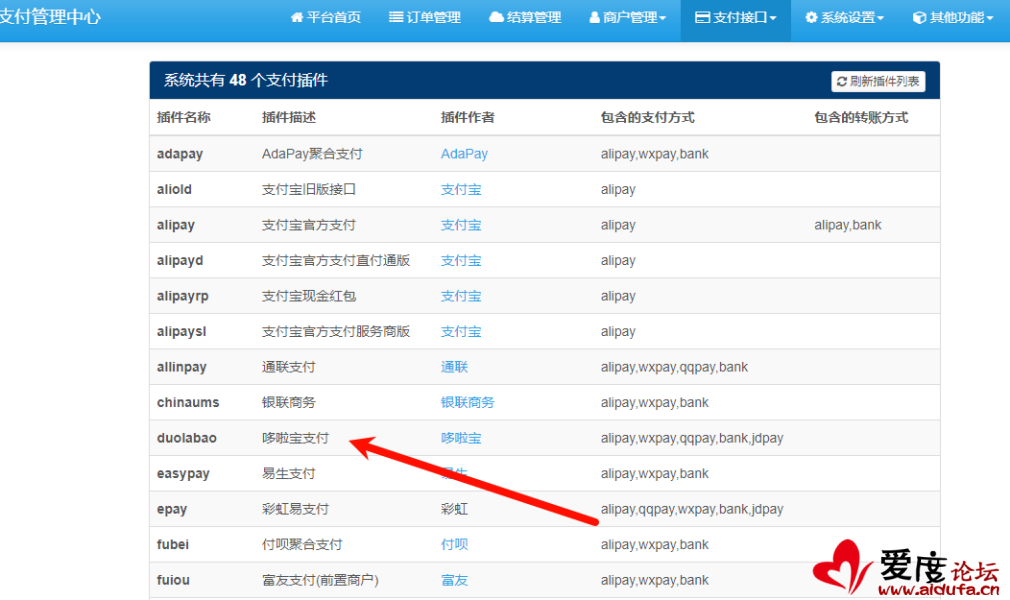Click the 支付宝官方支付直付通版 description
This screenshot has width=1010, height=600.
coord(336,260)
